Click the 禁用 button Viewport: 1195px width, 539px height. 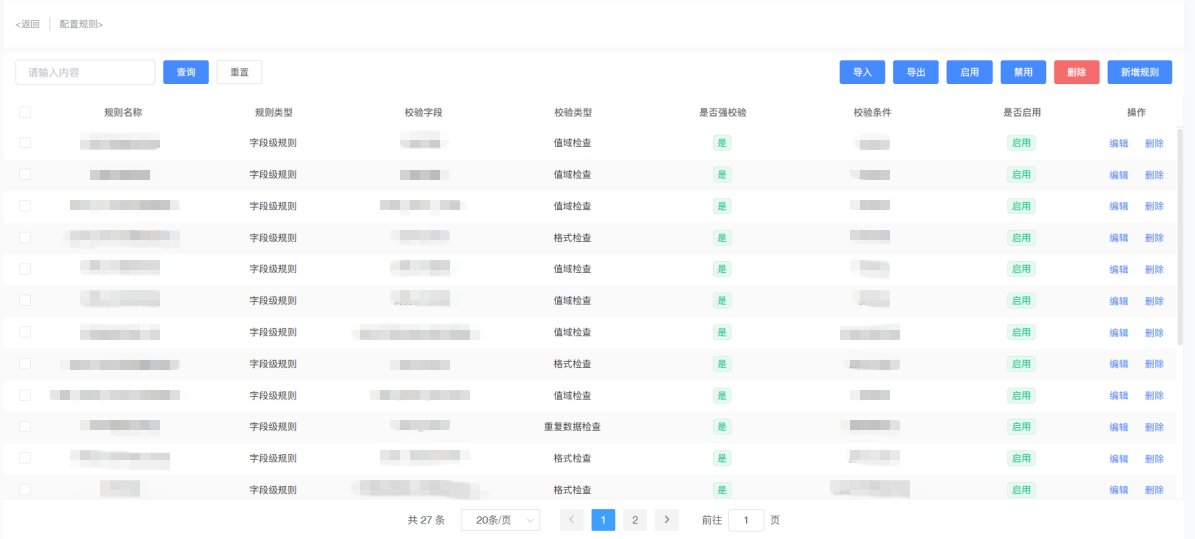(x=1023, y=72)
